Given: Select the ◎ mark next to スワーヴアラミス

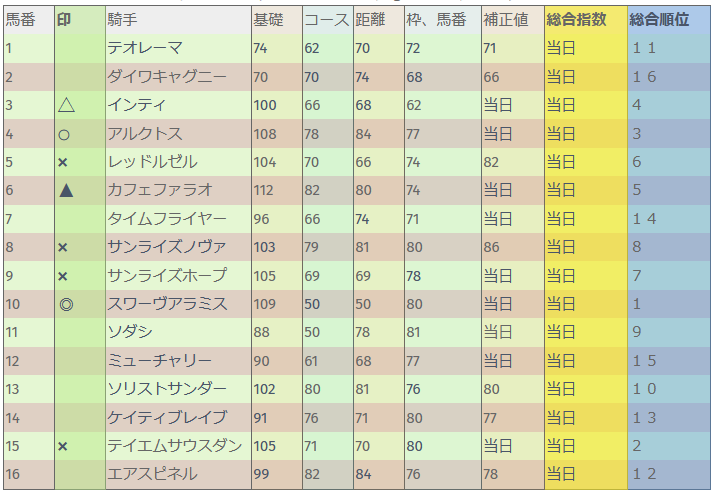Looking at the screenshot, I should pos(66,304).
